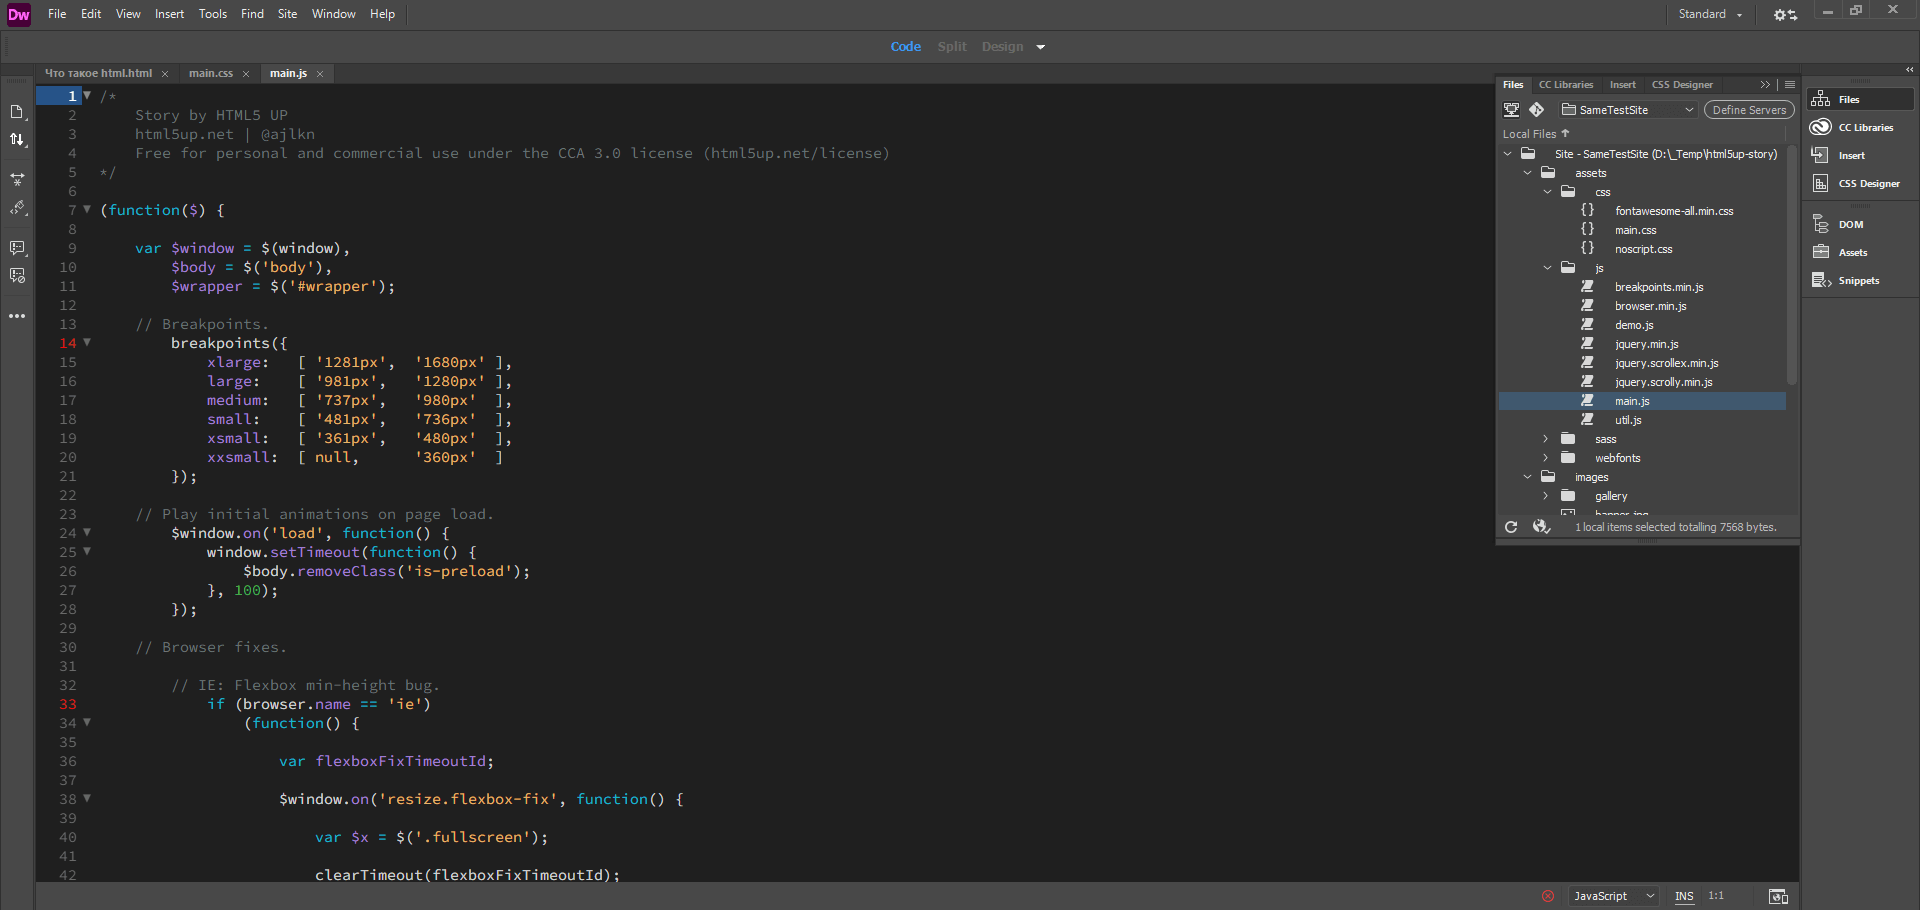This screenshot has width=1920, height=910.
Task: Click Format Source Code icon
Action: coord(17,208)
